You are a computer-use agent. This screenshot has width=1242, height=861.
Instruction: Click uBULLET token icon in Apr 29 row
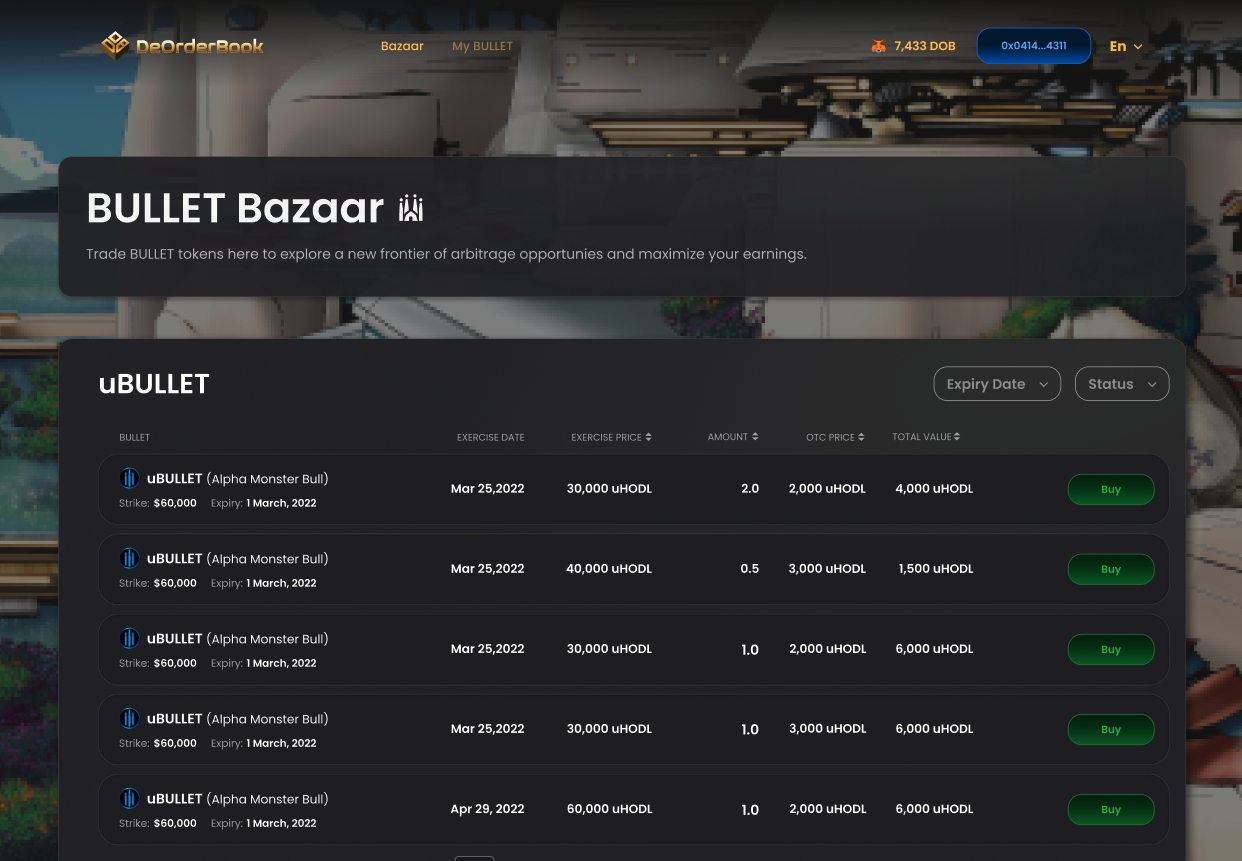coord(129,798)
